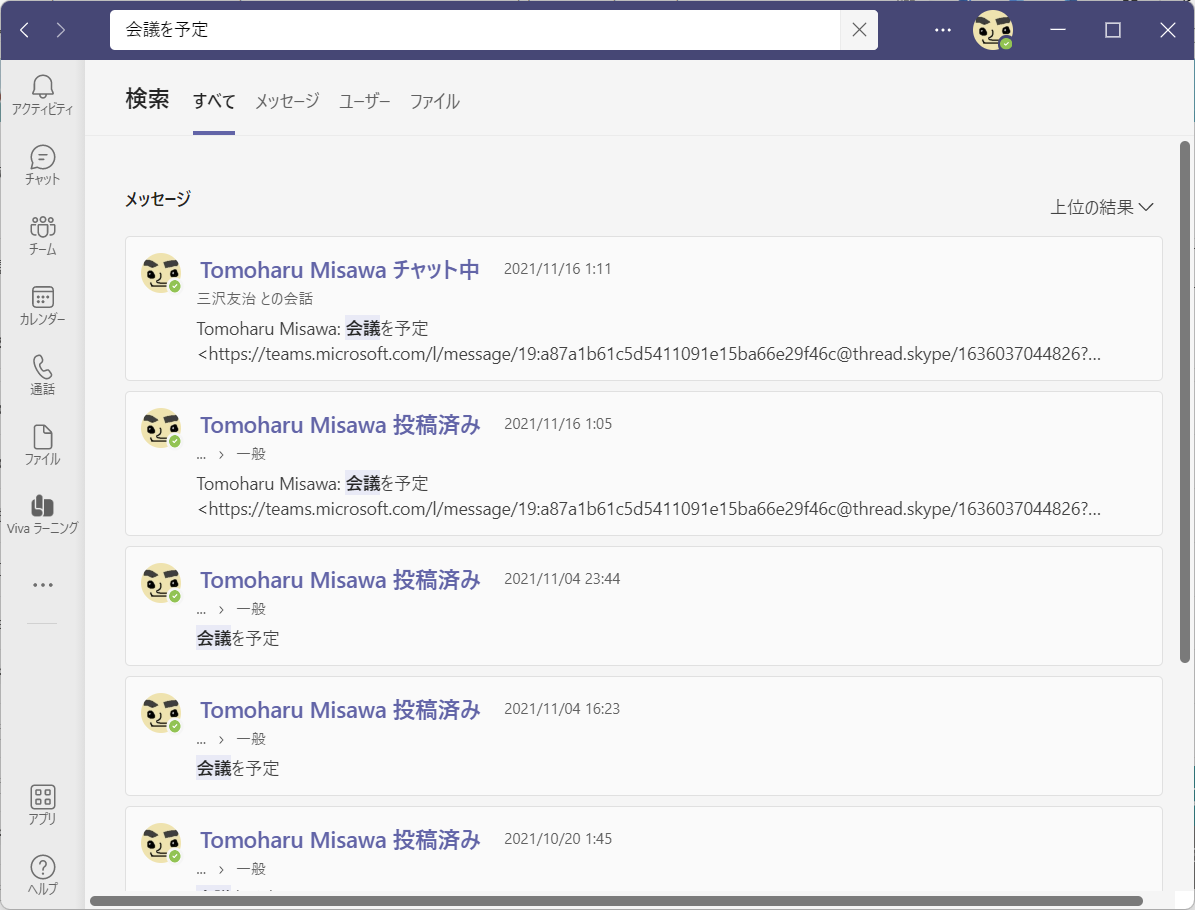This screenshot has width=1195, height=910.
Task: Click avatar of the 2021/11/16 1:05 result
Action: (x=162, y=428)
